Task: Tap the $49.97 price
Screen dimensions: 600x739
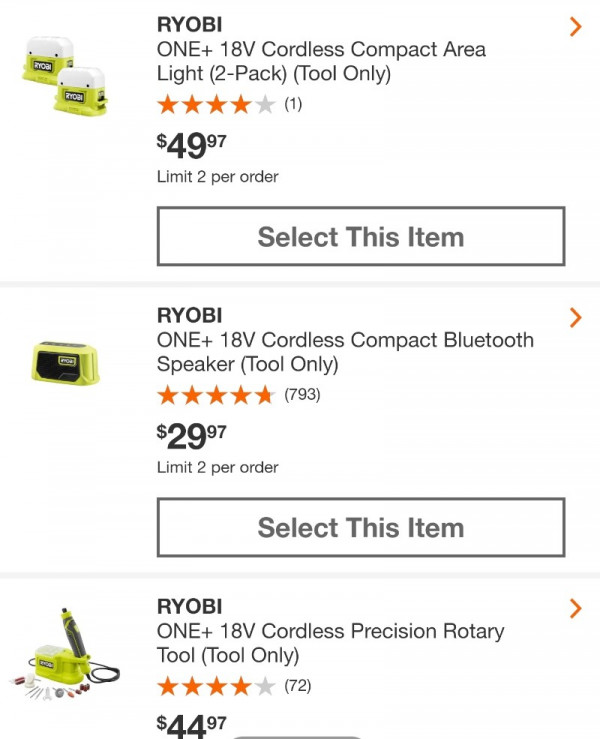Action: (191, 146)
